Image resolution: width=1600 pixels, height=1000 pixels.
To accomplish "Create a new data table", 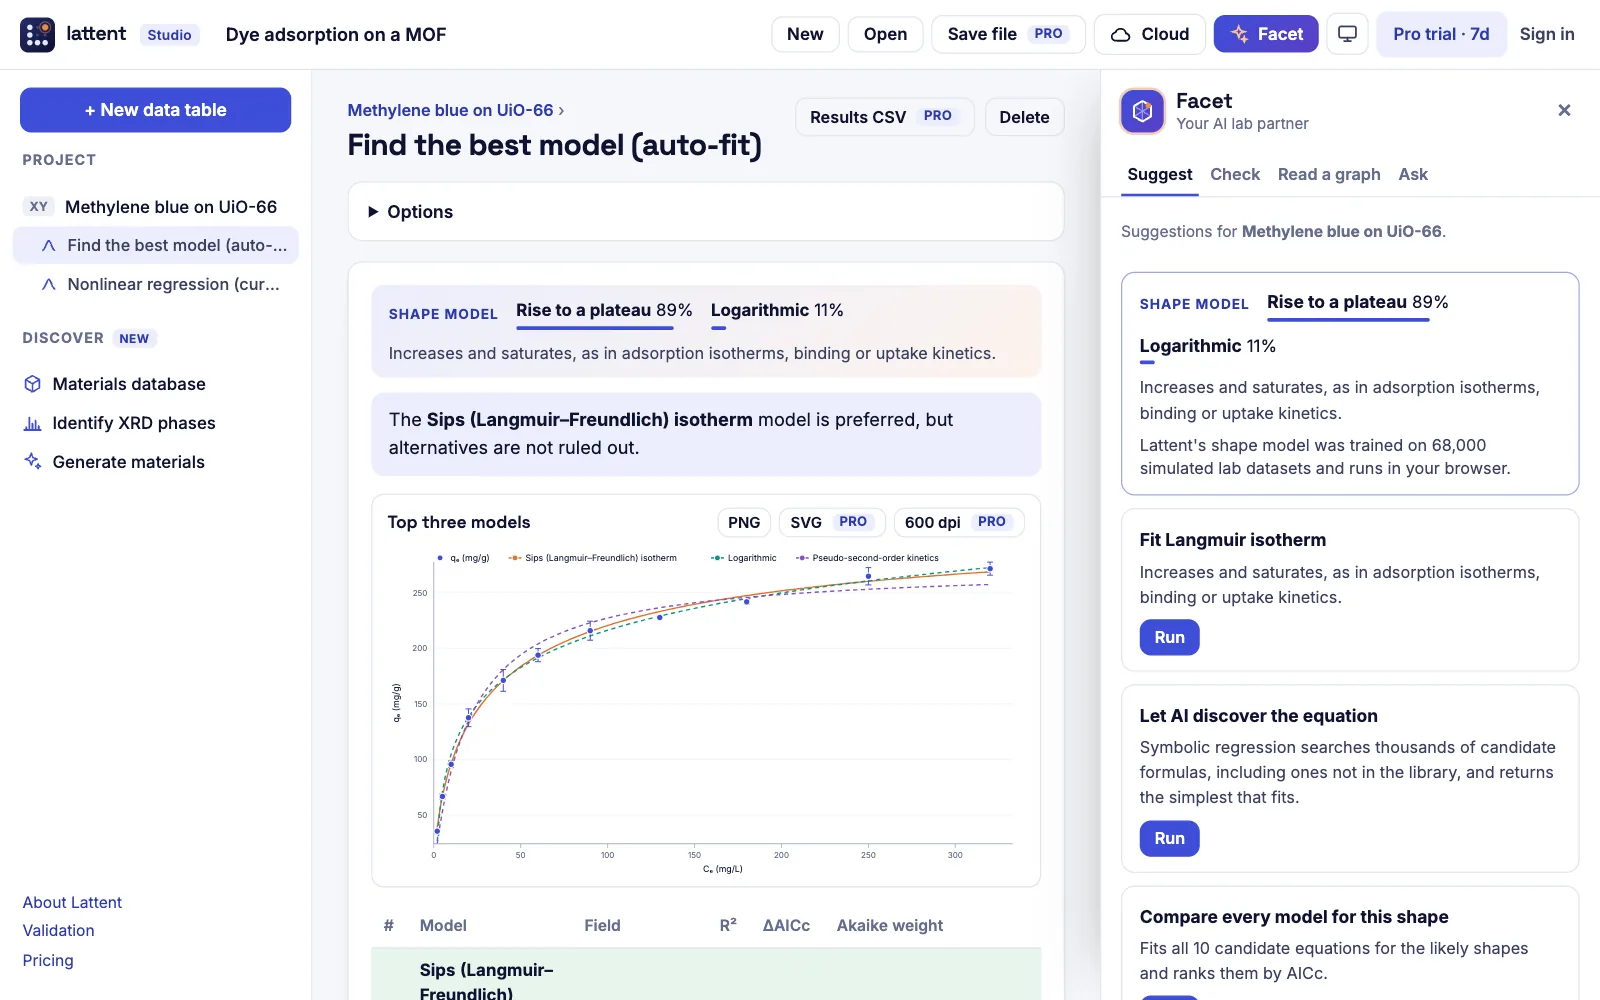I will 155,110.
